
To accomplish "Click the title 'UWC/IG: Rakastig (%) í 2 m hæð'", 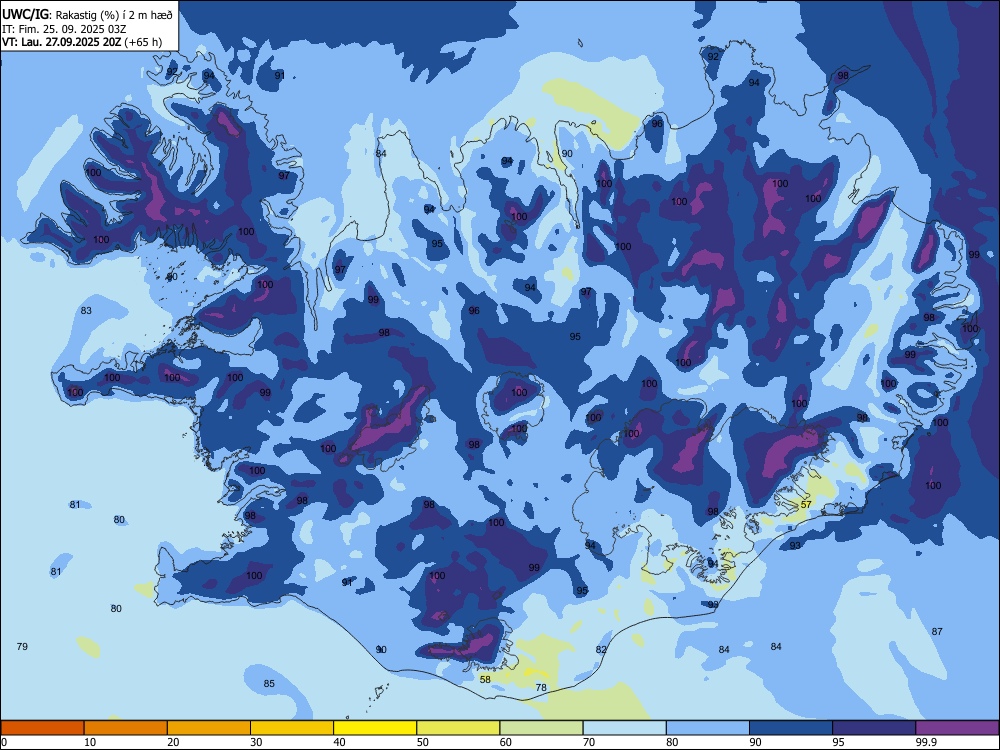I will click(x=87, y=15).
